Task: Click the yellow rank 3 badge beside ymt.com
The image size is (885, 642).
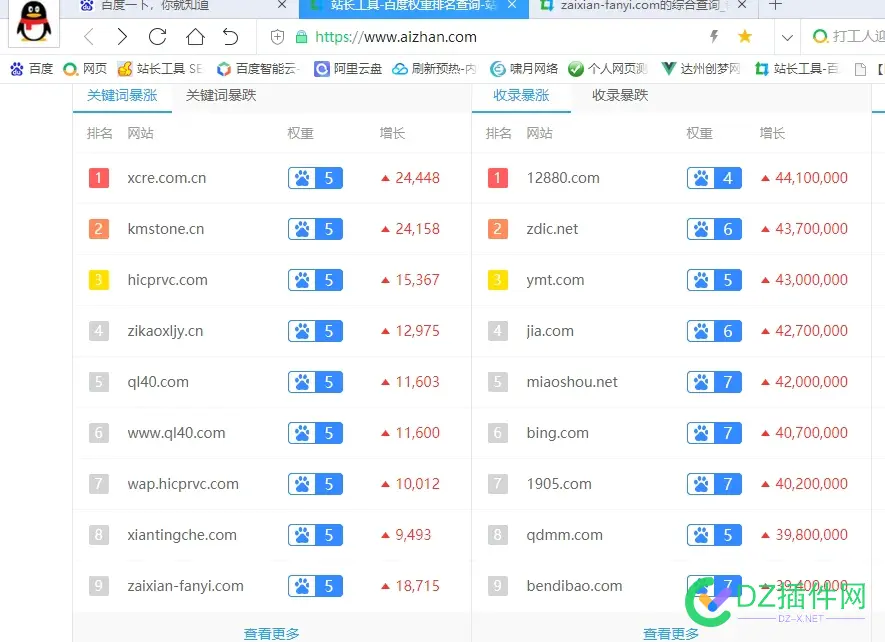Action: click(x=497, y=280)
